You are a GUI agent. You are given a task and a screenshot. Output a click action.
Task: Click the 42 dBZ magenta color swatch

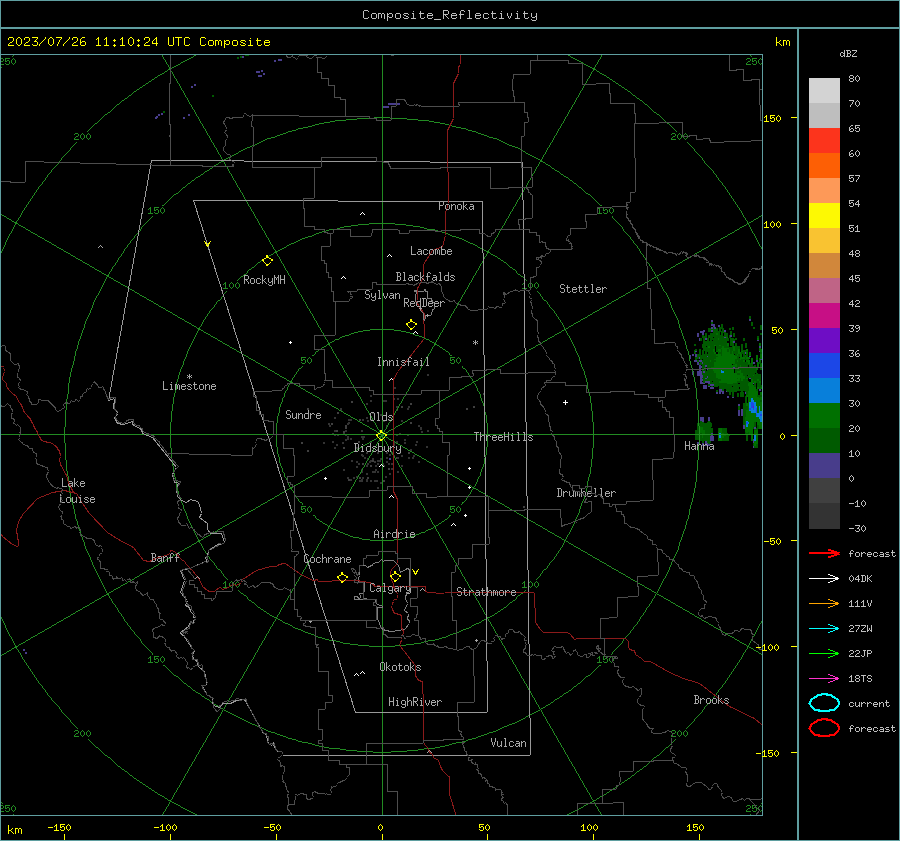pyautogui.click(x=824, y=316)
